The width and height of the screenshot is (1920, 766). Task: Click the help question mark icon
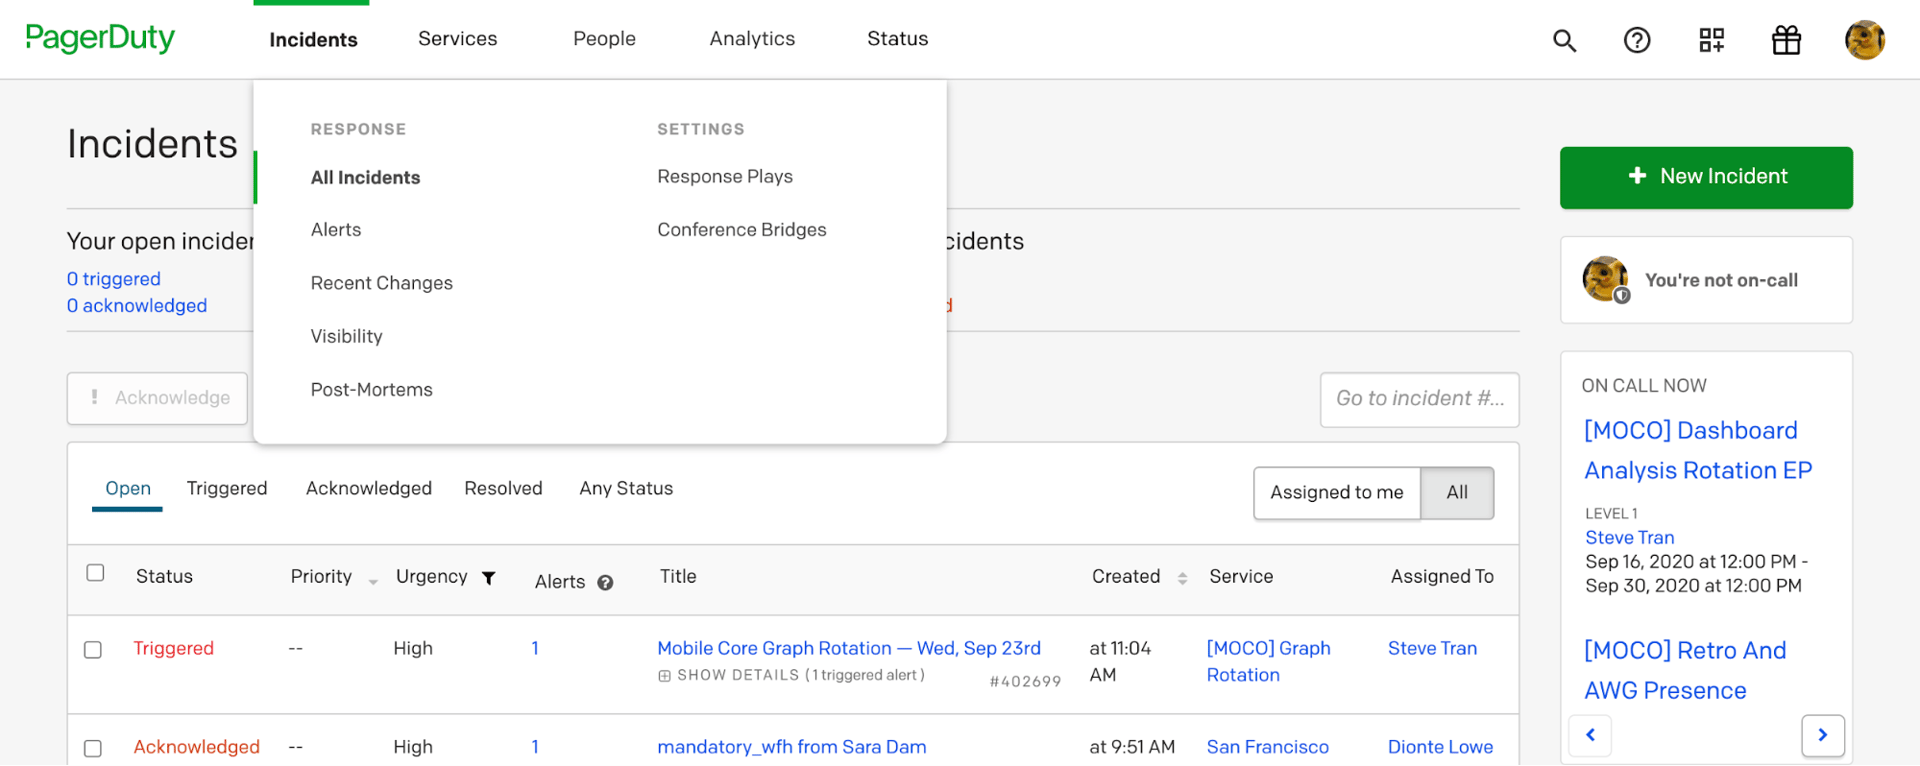[x=1637, y=40]
